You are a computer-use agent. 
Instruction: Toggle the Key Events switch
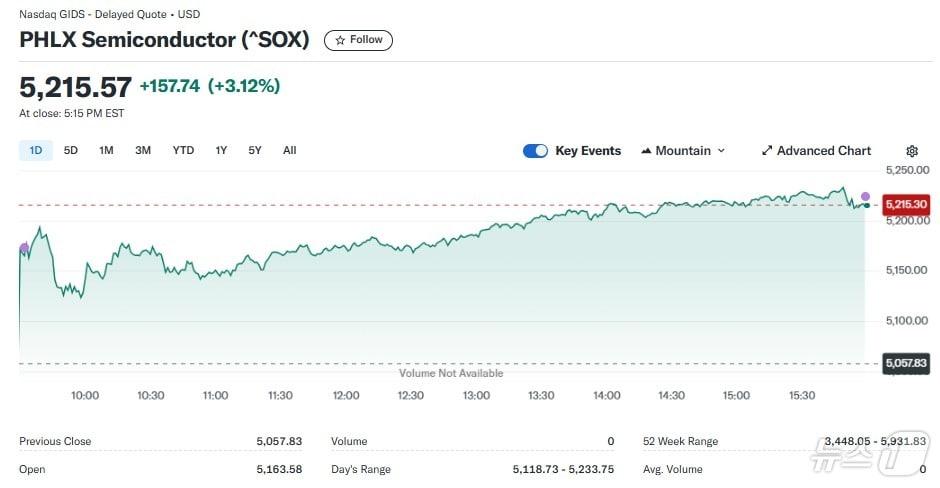pos(535,151)
